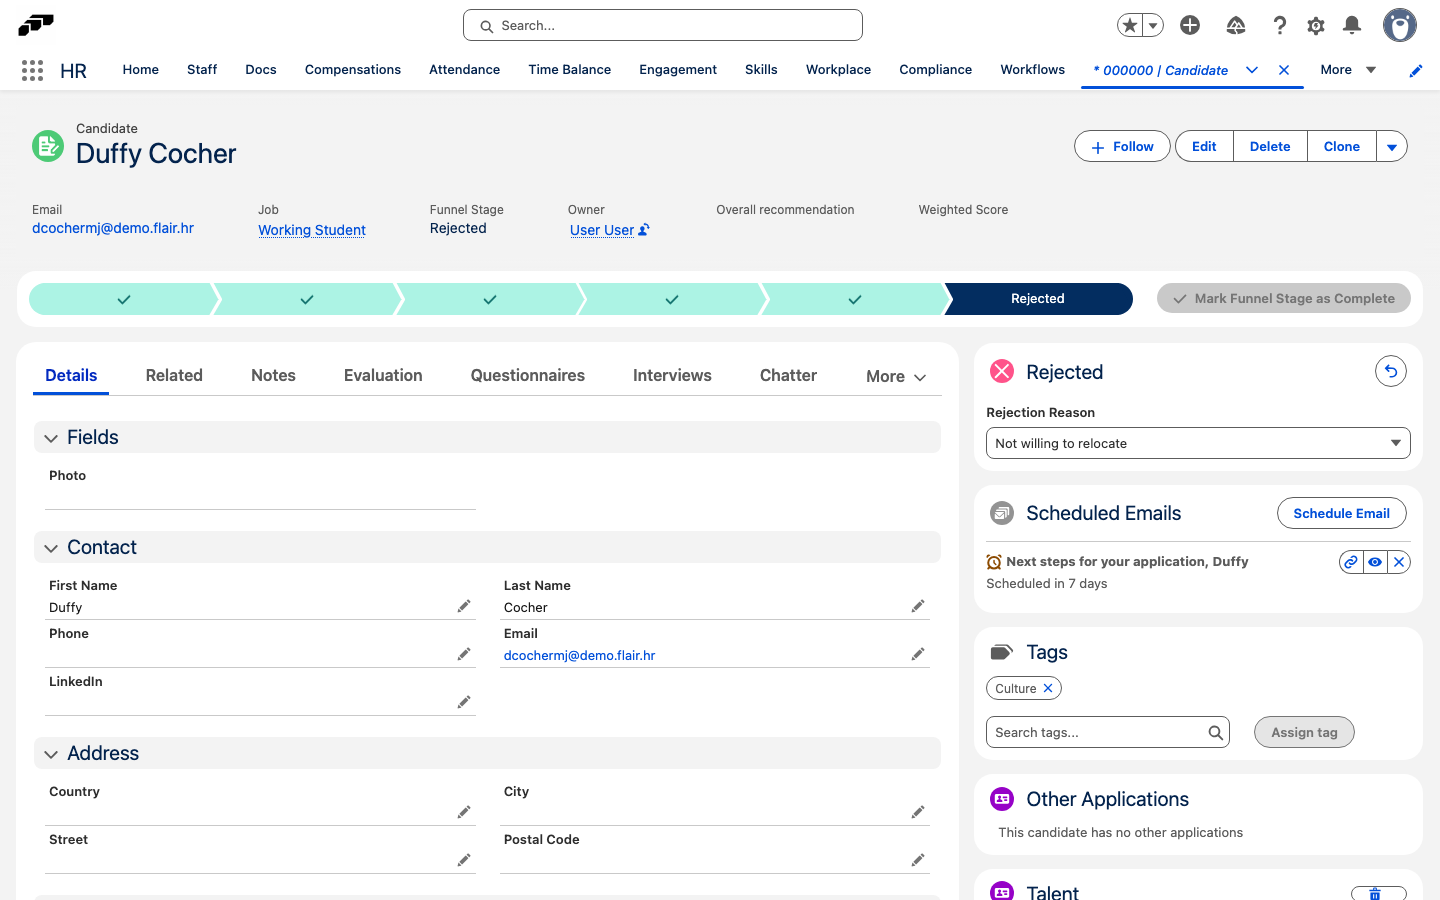Edit the First Name pencil icon
Viewport: 1440px width, 900px height.
pyautogui.click(x=464, y=606)
